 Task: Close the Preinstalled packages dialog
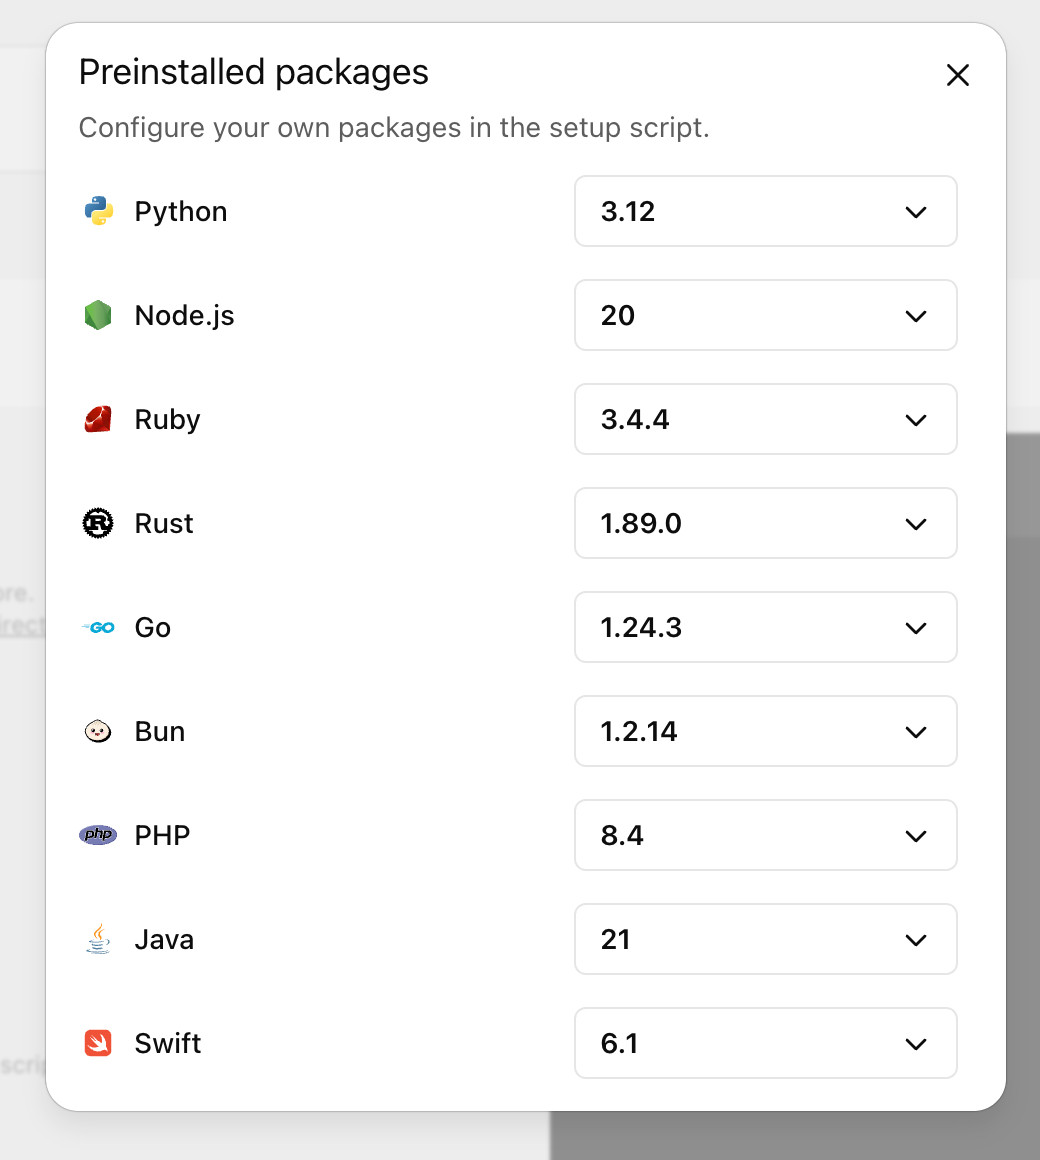click(958, 75)
